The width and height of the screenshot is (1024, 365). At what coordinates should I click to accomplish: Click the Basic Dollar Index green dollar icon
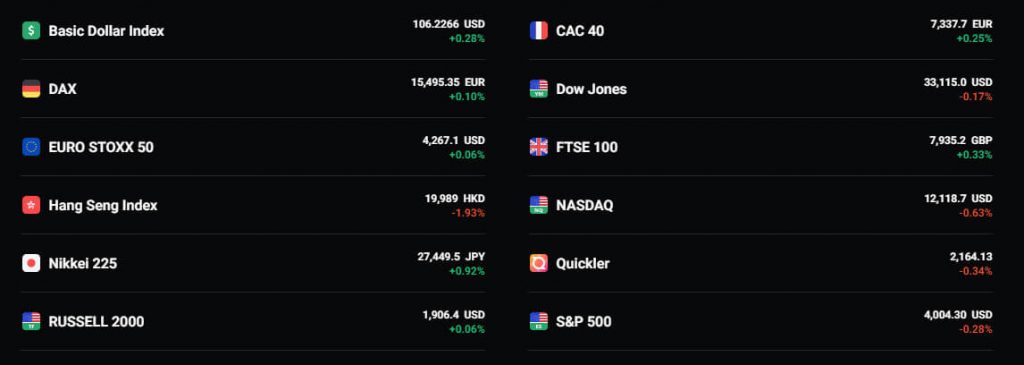tap(31, 31)
